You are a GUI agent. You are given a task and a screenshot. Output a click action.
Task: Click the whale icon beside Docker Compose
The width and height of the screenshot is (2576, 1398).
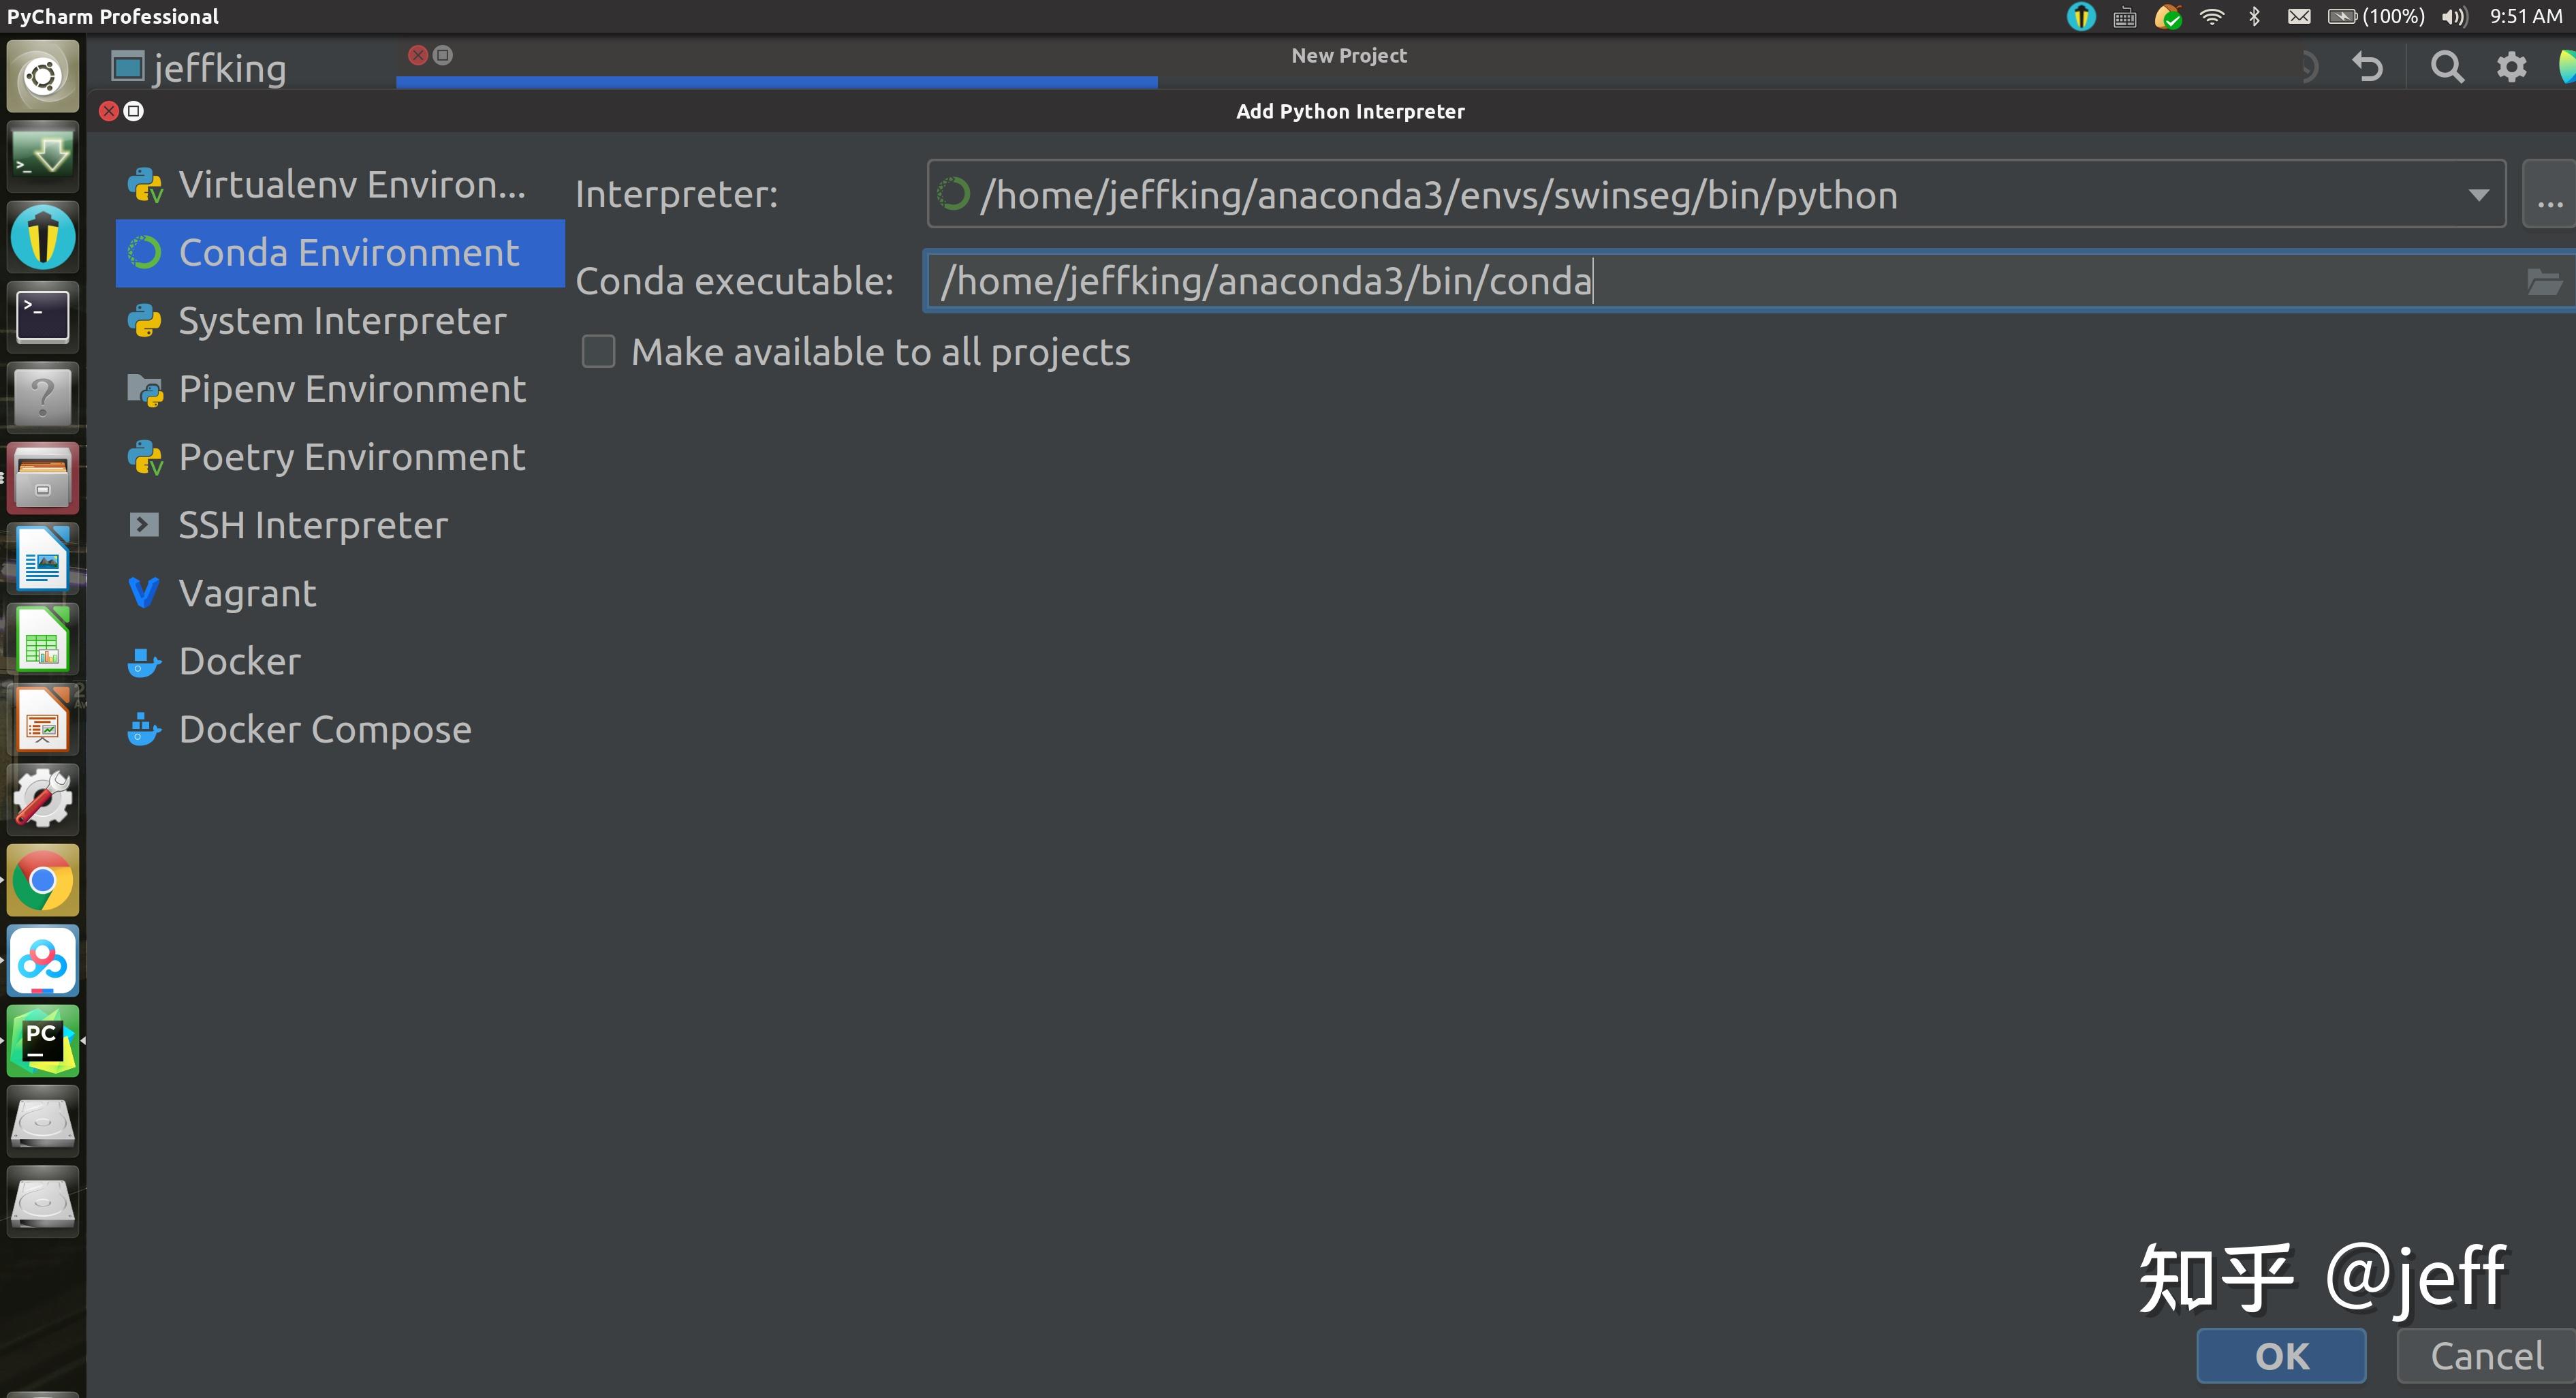(144, 730)
